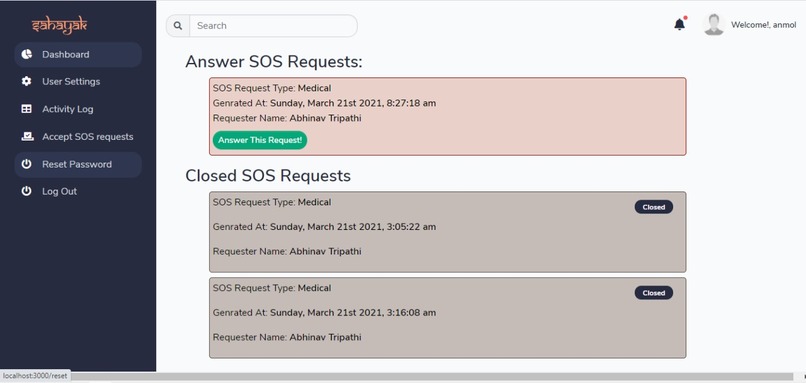The width and height of the screenshot is (806, 383).
Task: Open Accept SOS requests page
Action: click(x=78, y=137)
